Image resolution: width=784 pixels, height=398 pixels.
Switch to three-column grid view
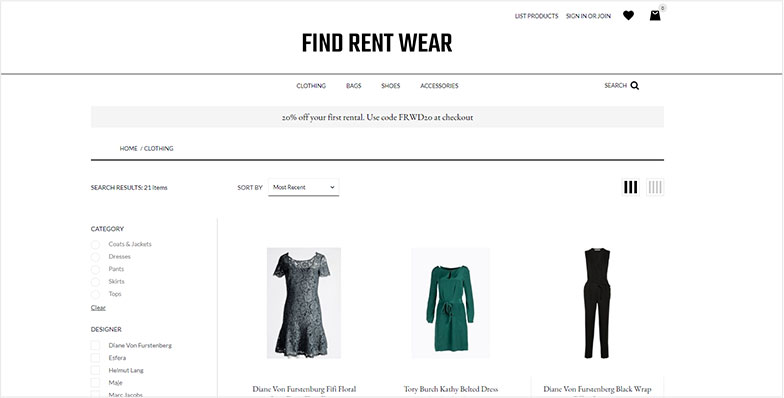[x=630, y=187]
